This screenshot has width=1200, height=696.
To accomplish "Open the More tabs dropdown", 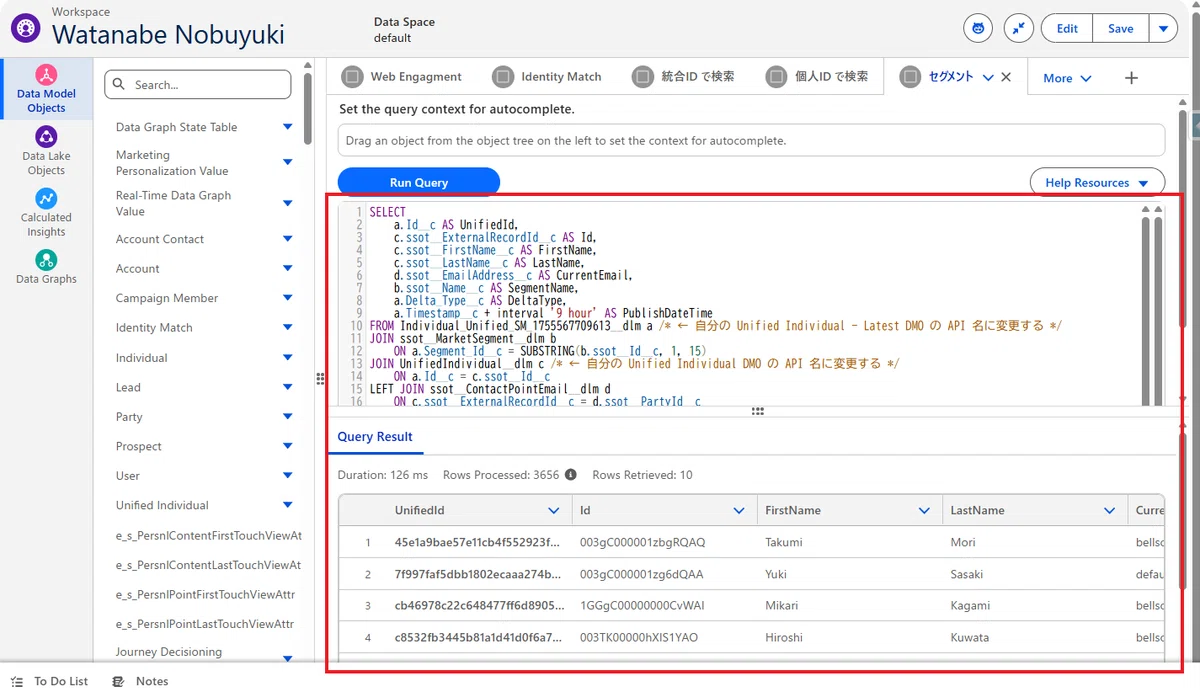I will pos(1067,78).
